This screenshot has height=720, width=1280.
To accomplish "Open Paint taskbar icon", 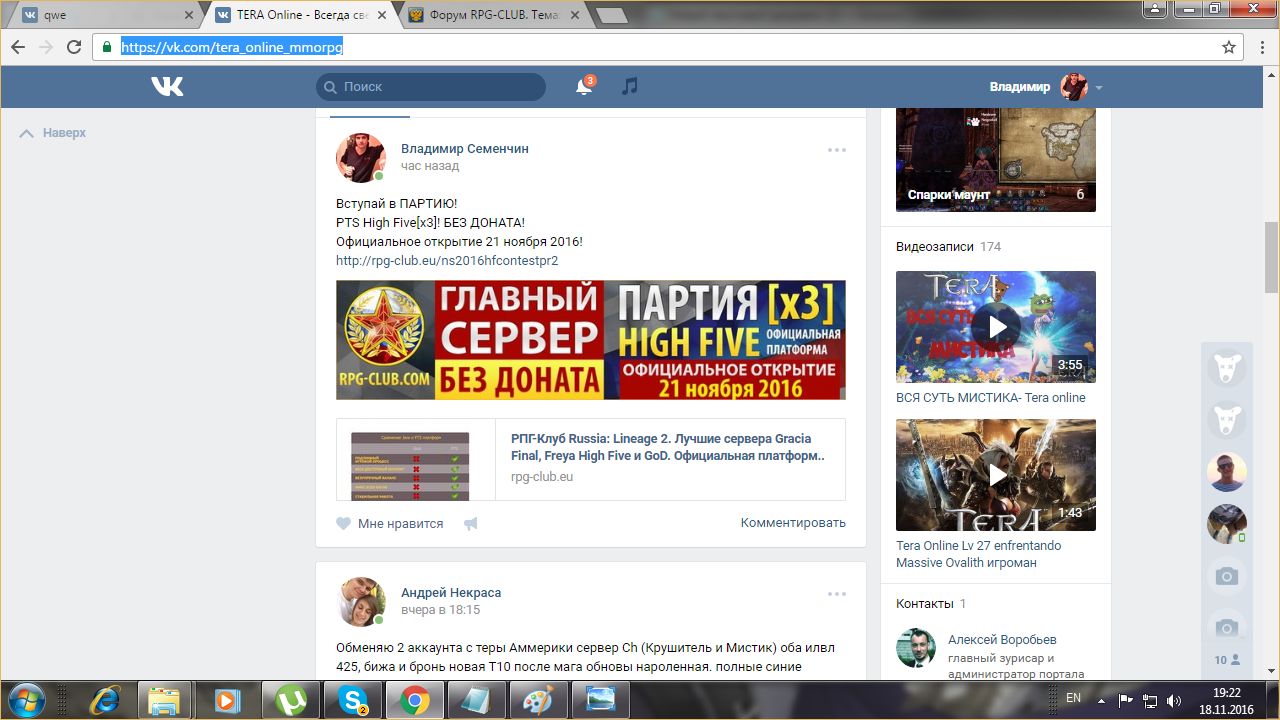I will pos(539,700).
